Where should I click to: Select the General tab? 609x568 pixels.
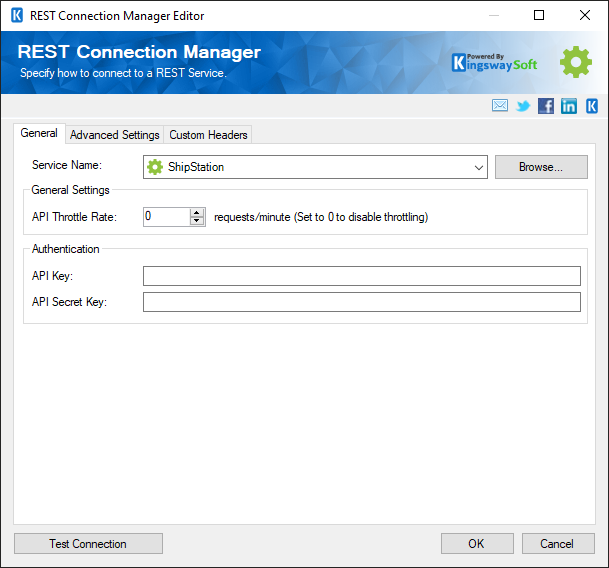(x=39, y=133)
